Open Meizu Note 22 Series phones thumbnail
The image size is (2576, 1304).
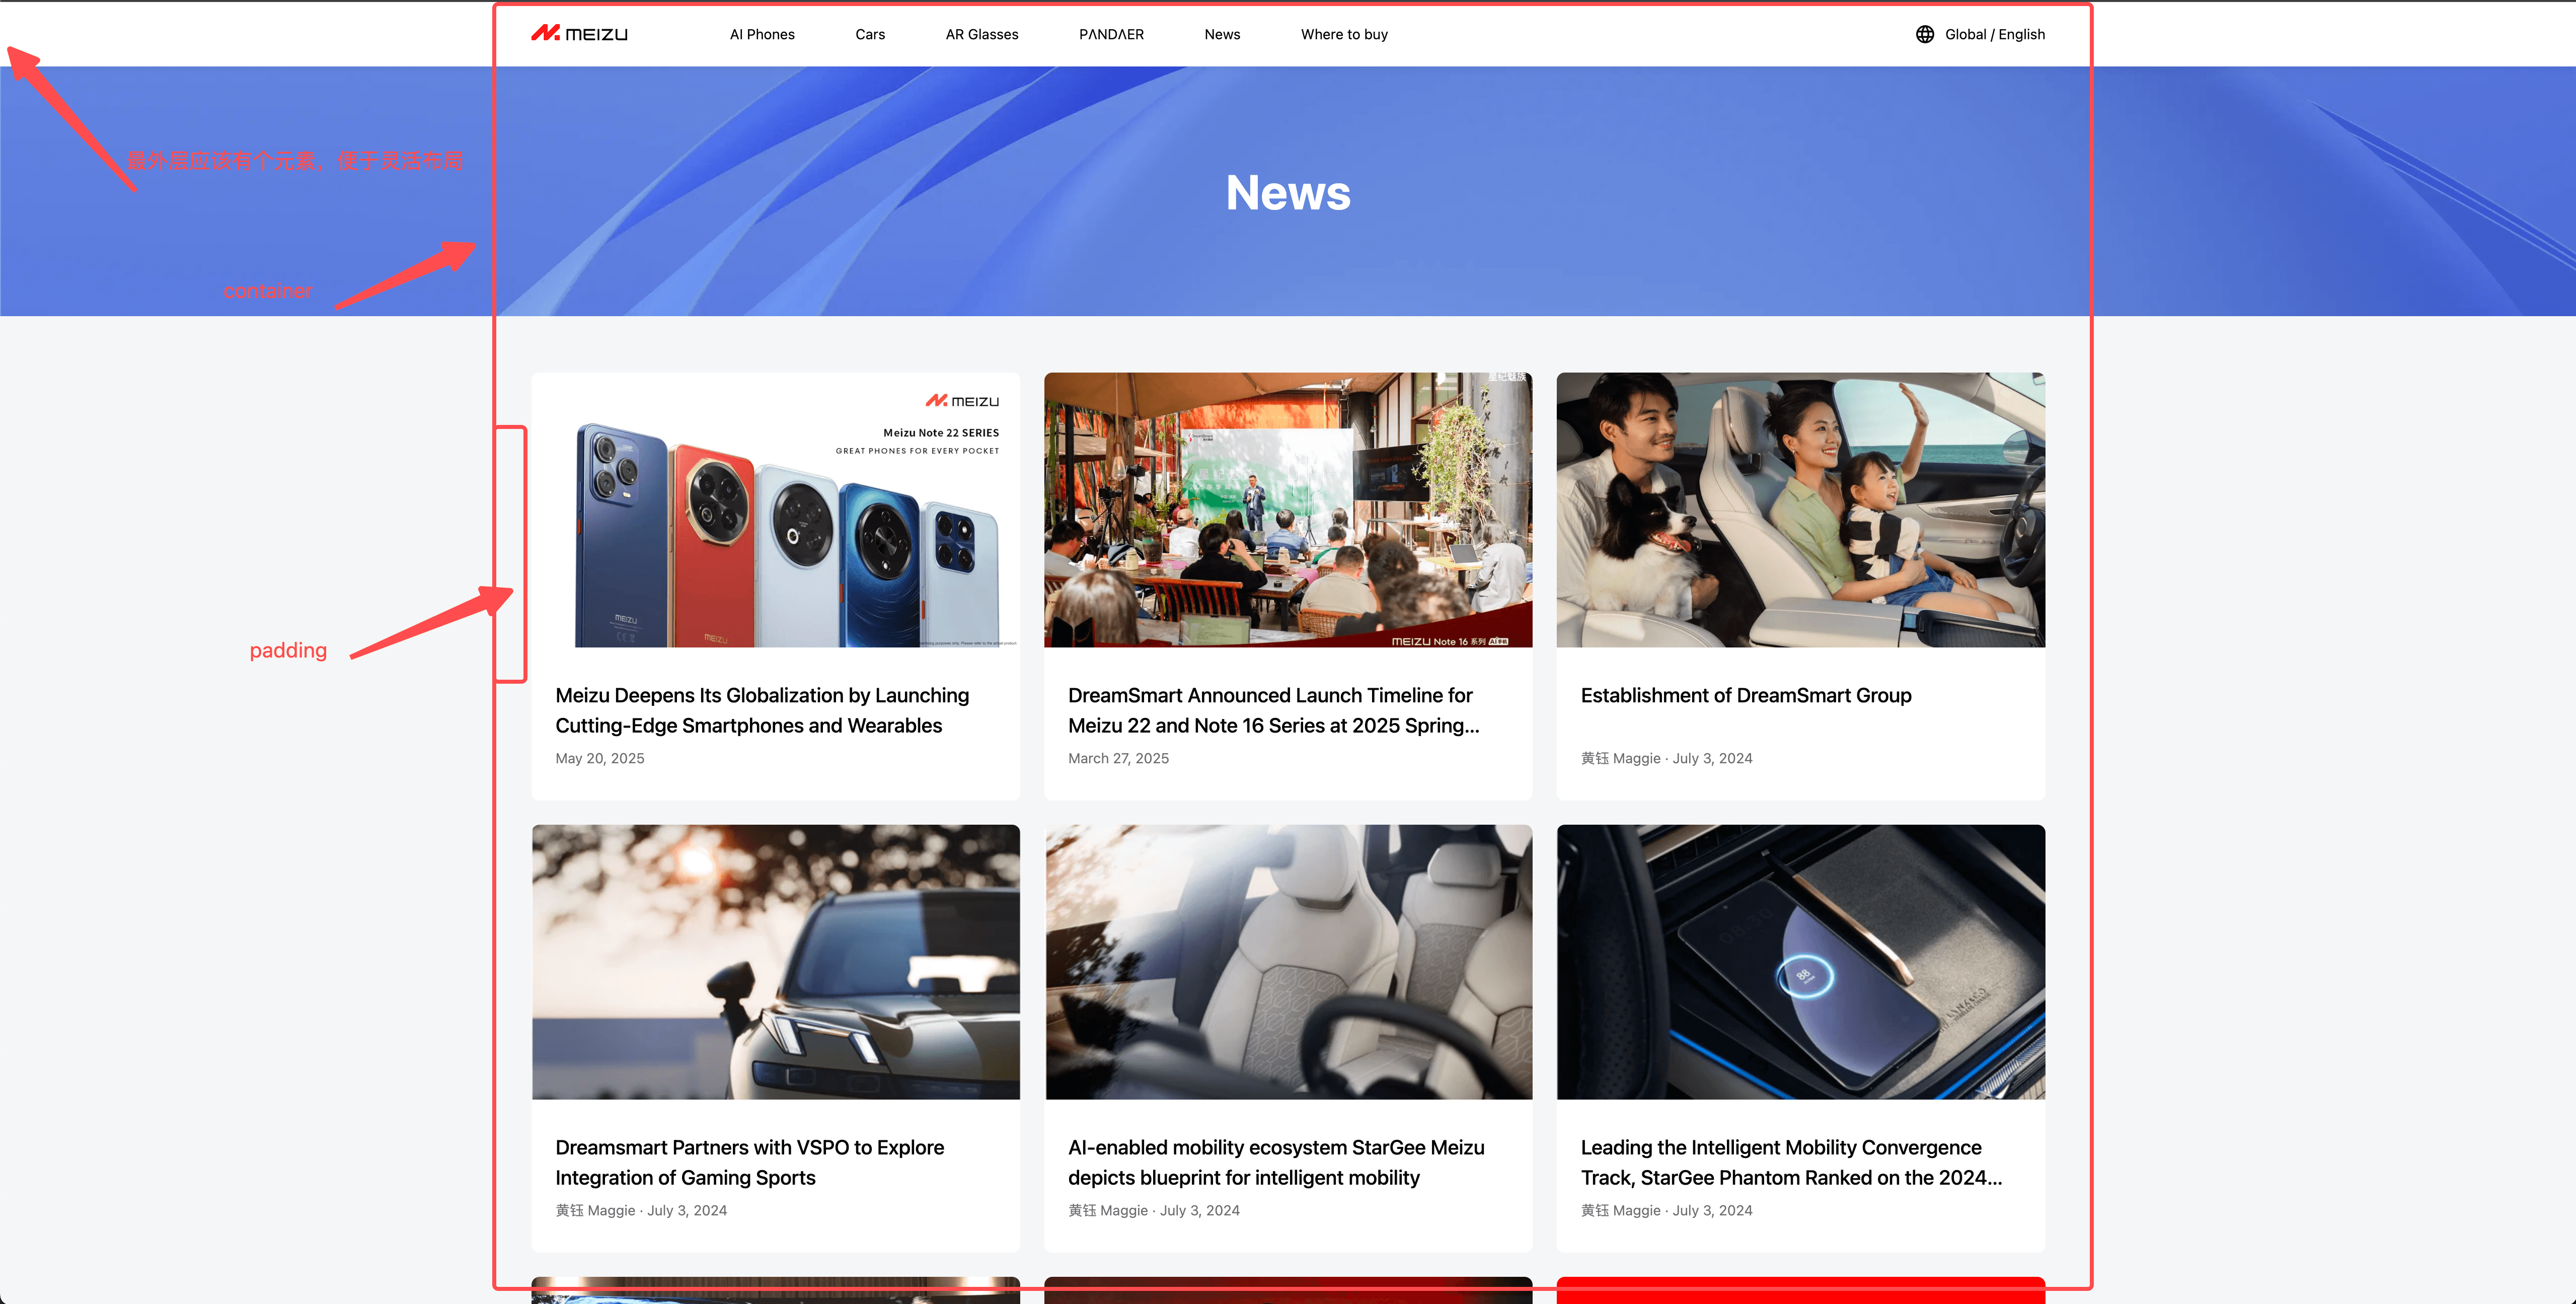(776, 510)
